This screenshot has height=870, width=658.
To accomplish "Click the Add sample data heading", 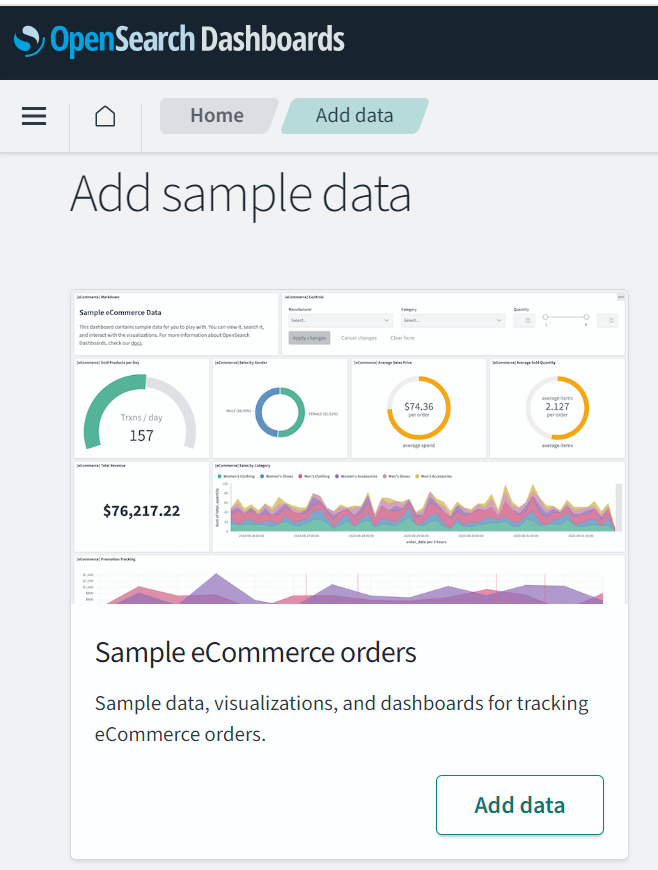I will pos(241,194).
